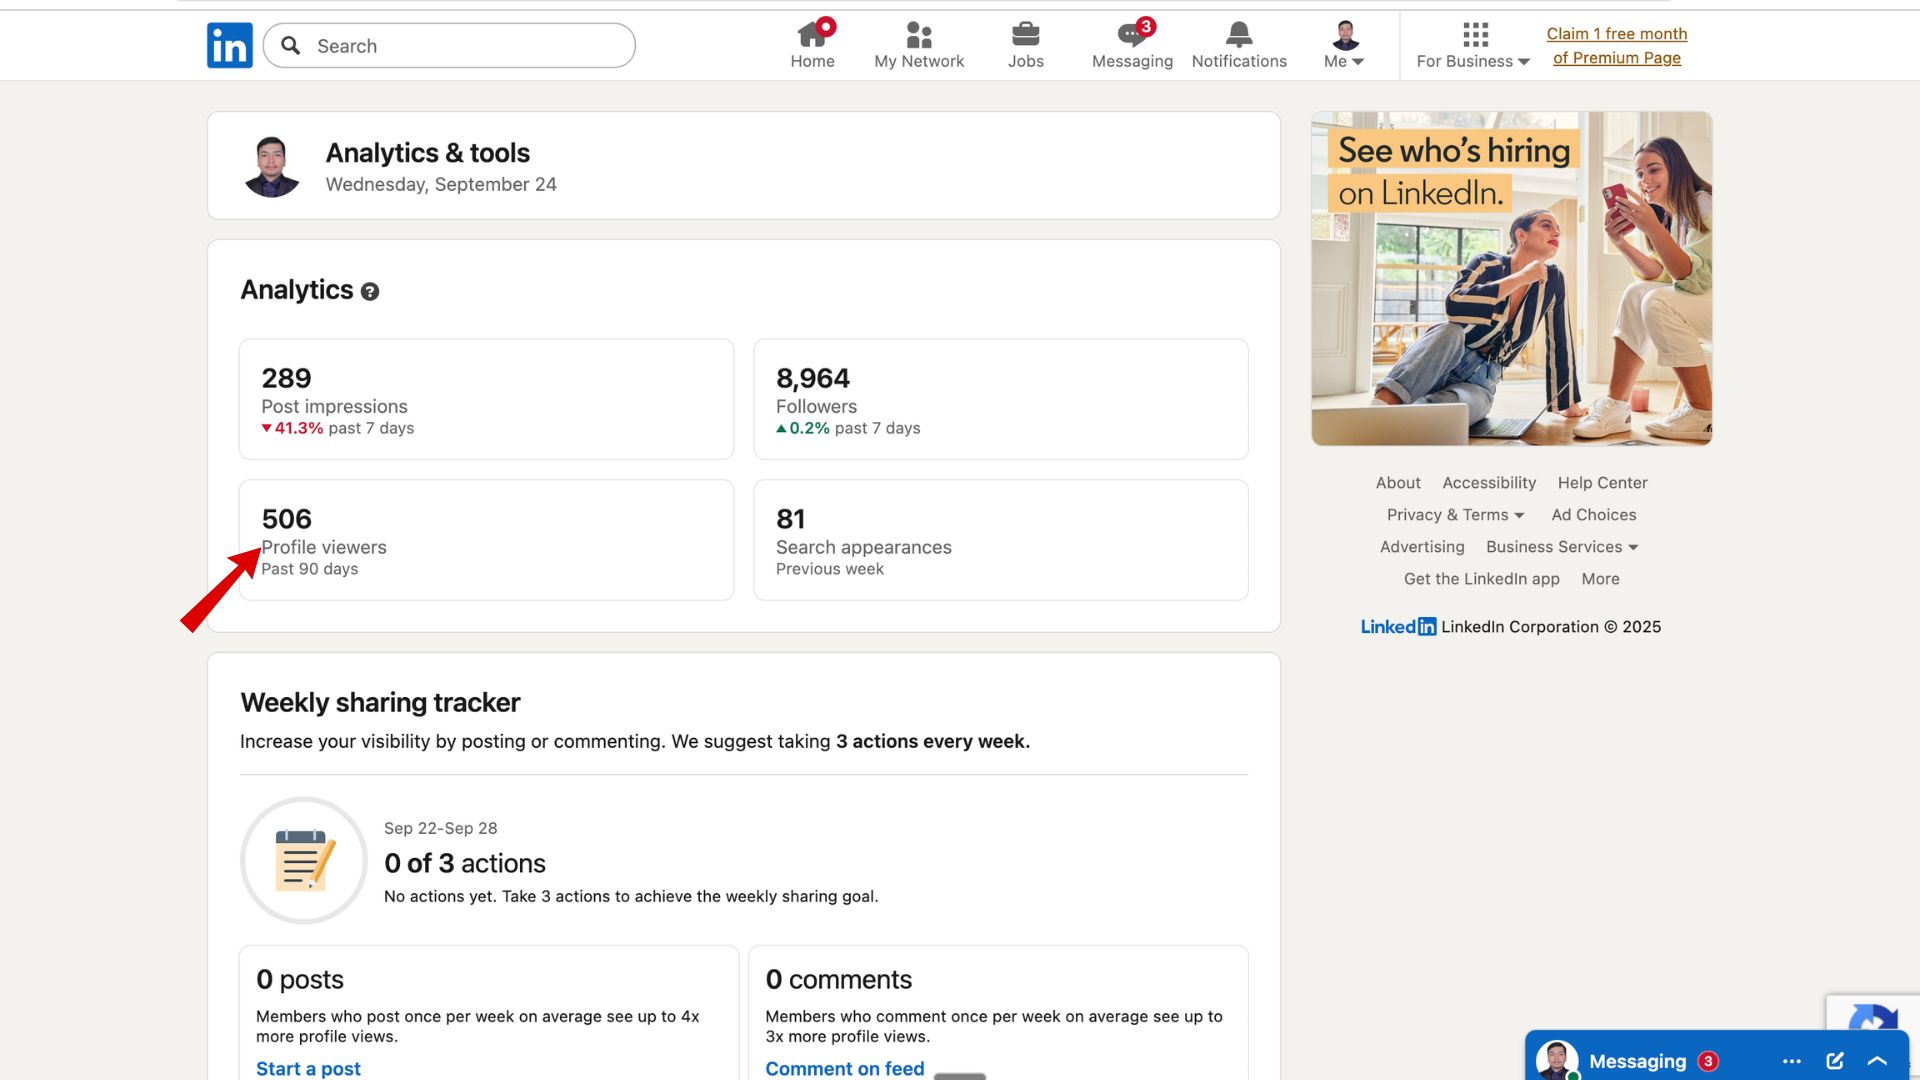This screenshot has height=1080, width=1920.
Task: Click Claim 1 free month Premium link
Action: [1616, 46]
